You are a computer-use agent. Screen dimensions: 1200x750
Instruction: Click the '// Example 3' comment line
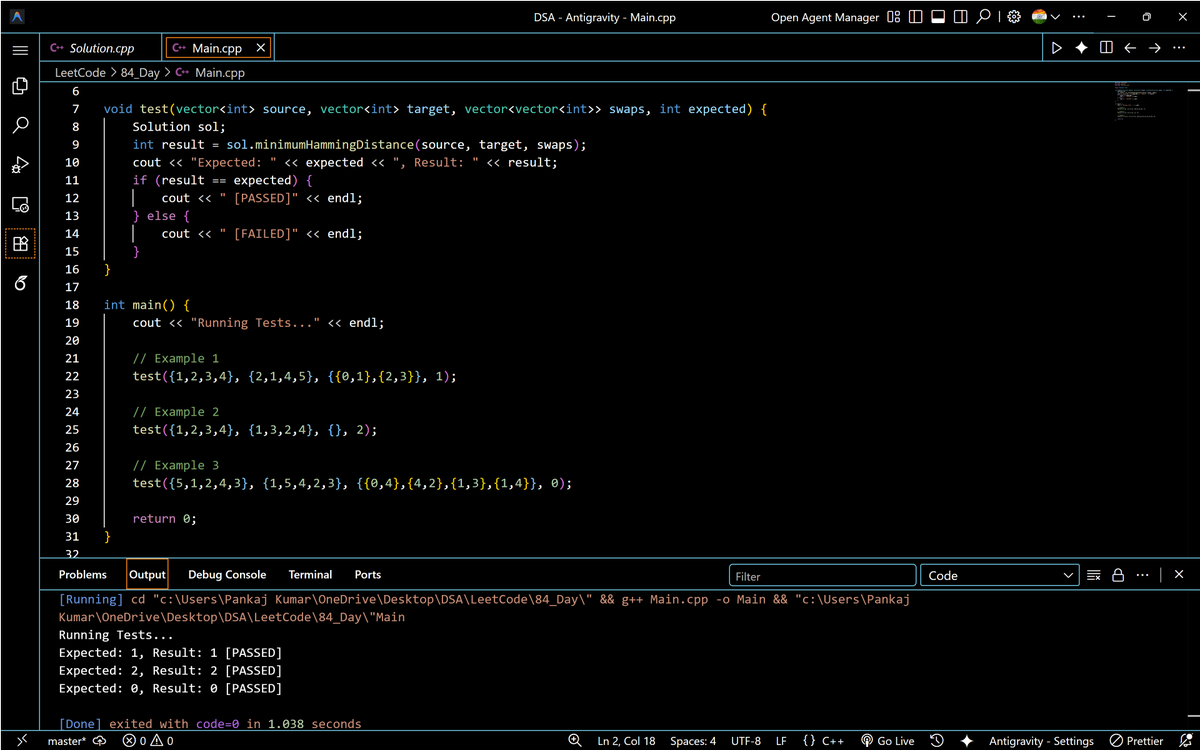(x=175, y=465)
